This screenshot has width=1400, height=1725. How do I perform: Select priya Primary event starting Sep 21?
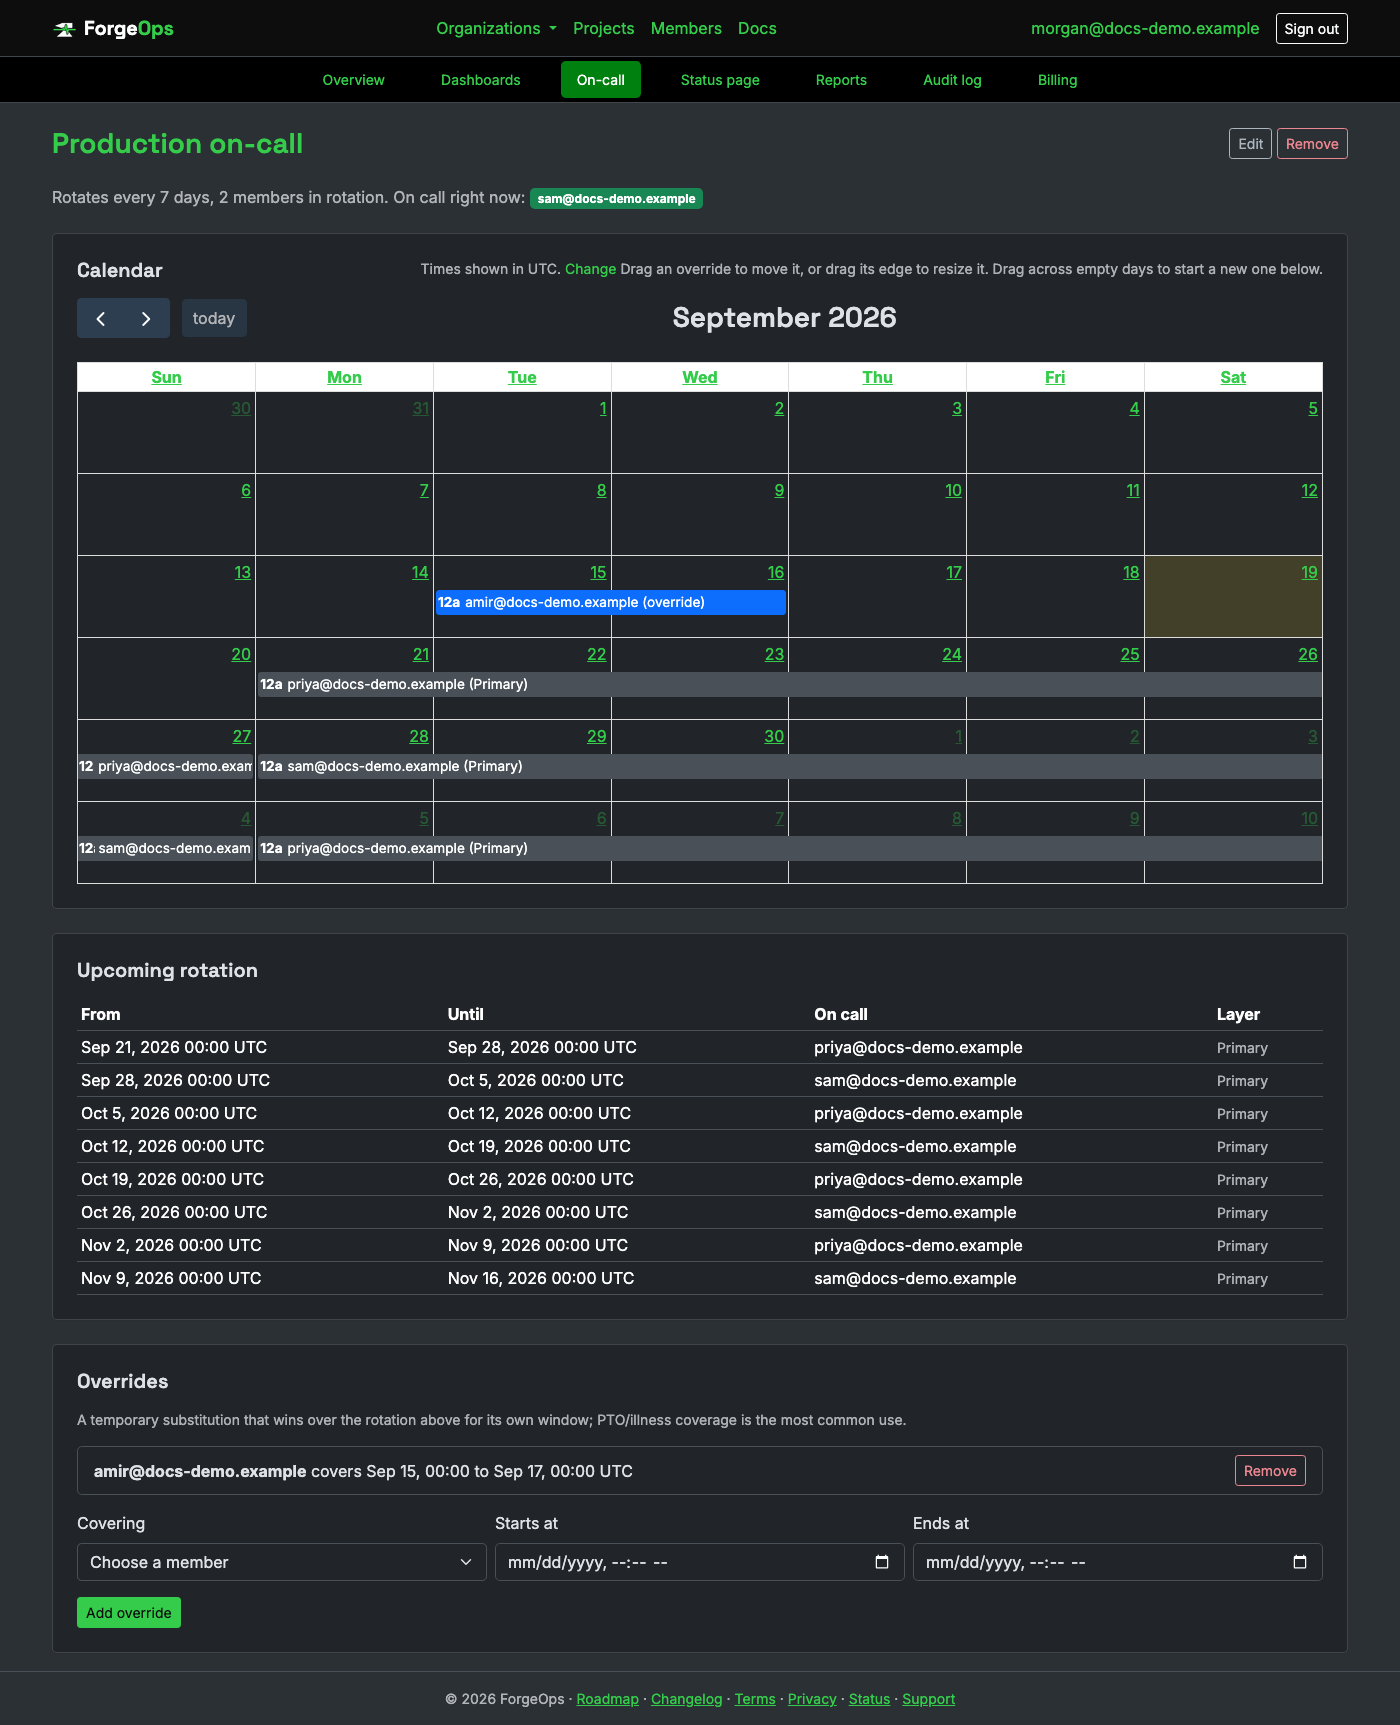tap(790, 684)
